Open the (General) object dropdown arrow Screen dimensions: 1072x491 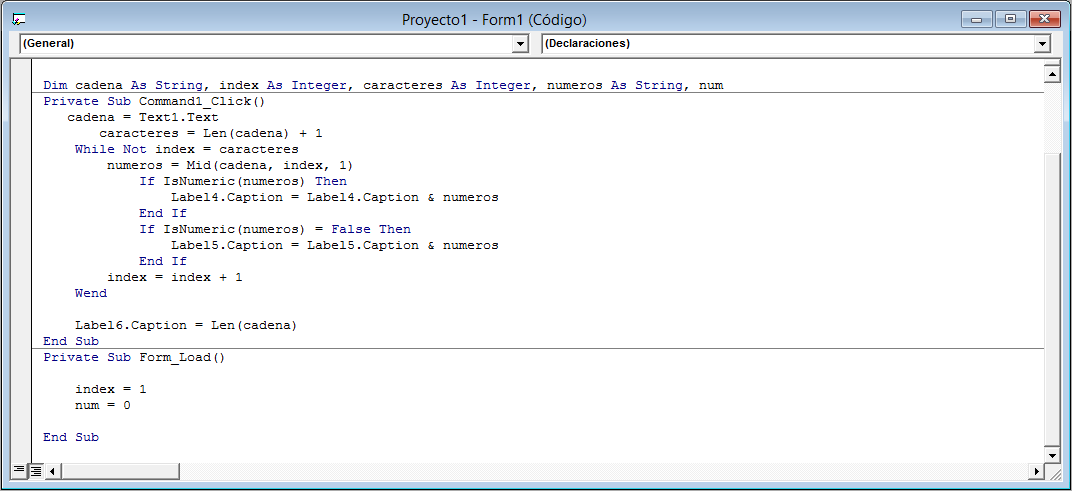coord(520,44)
